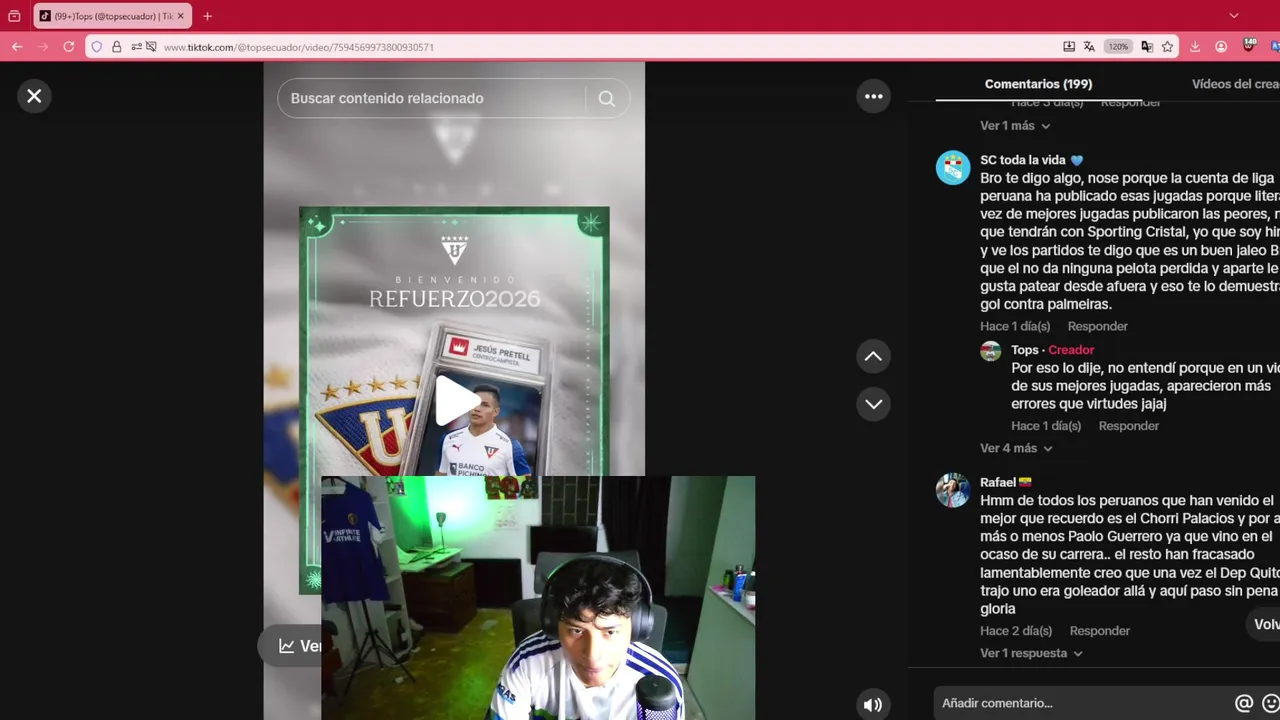
Task: Open the three-dots more options menu
Action: point(873,96)
